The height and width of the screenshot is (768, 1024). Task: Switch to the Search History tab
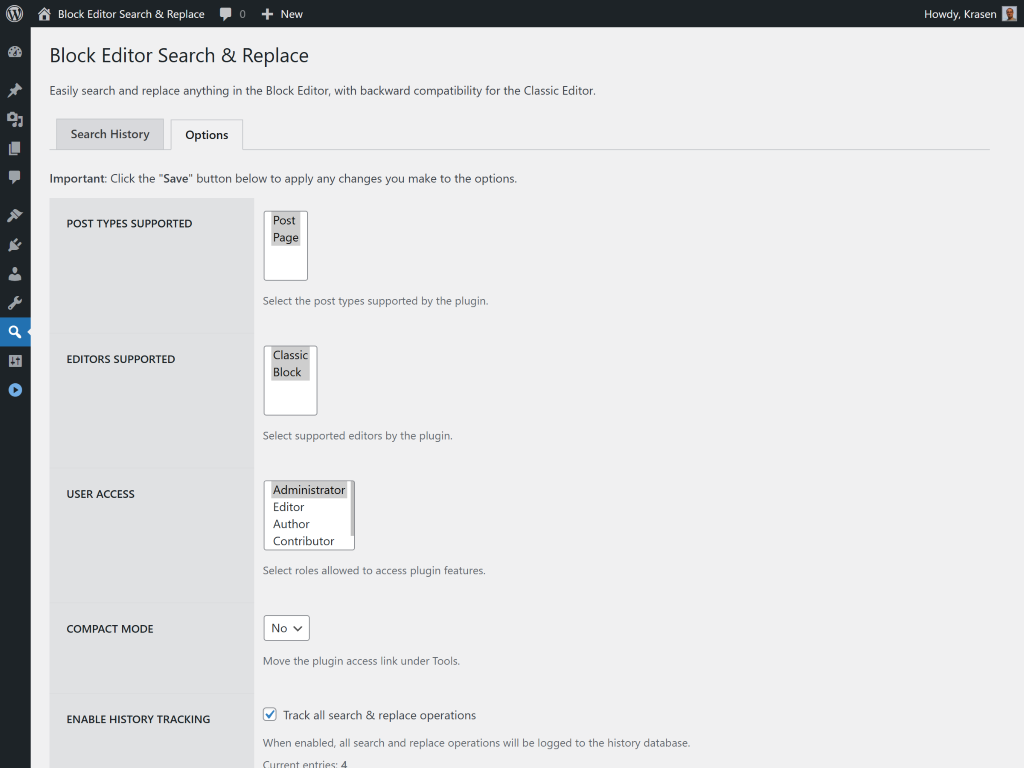point(110,134)
